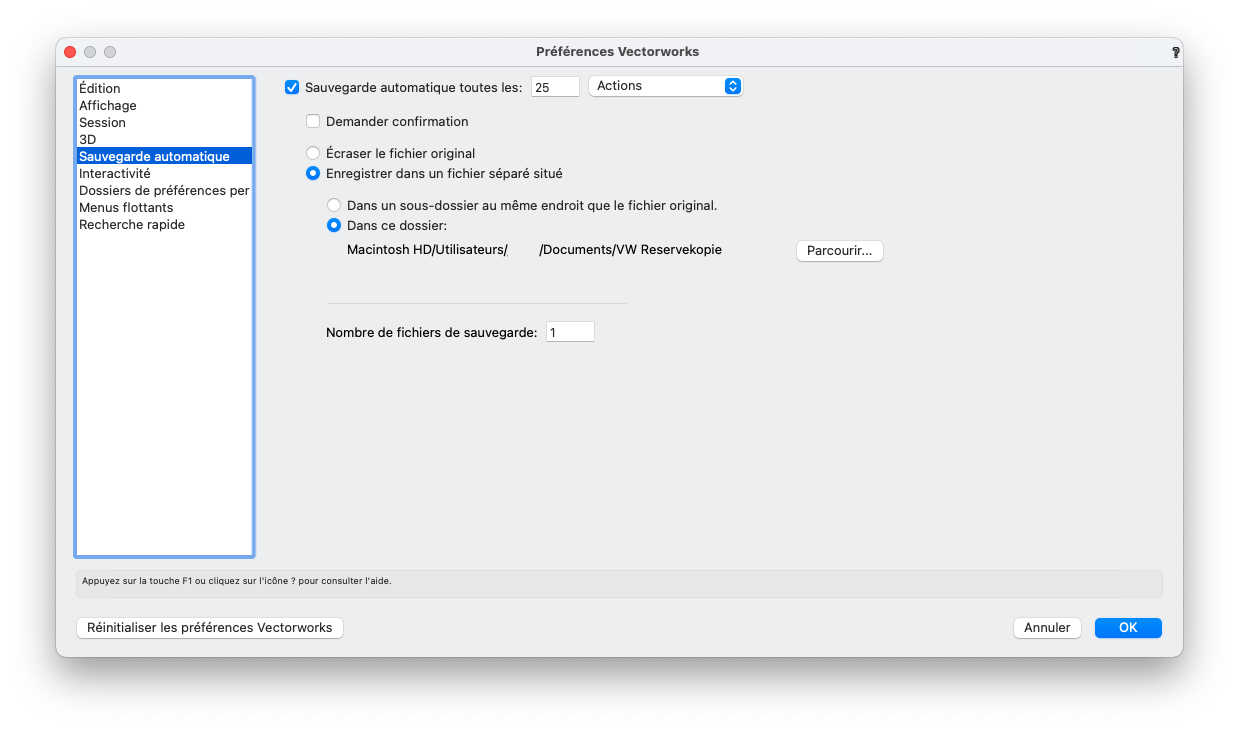The height and width of the screenshot is (731, 1239).
Task: Select Dossiers de préférences per category
Action: [164, 191]
